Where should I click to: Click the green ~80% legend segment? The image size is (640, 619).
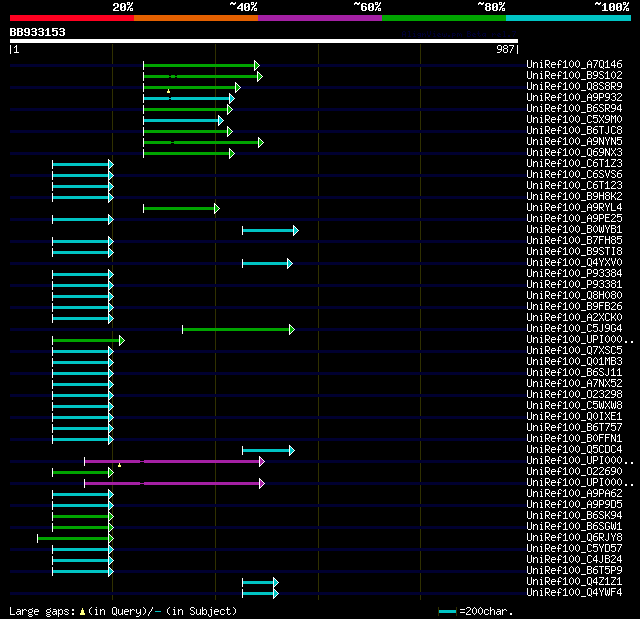[444, 18]
